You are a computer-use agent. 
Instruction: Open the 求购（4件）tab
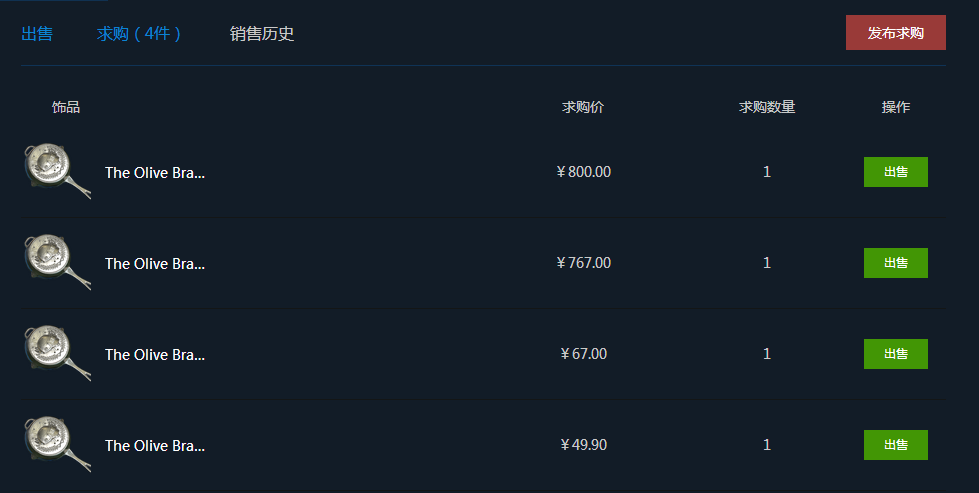click(139, 34)
